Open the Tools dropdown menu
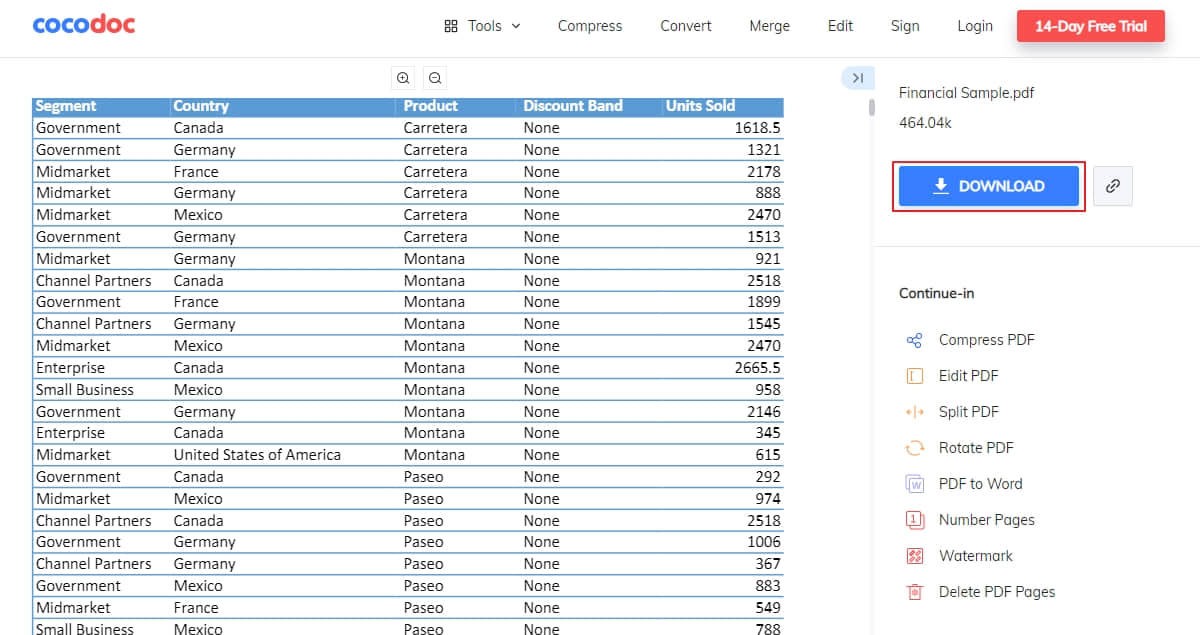The image size is (1200, 635). coord(483,26)
